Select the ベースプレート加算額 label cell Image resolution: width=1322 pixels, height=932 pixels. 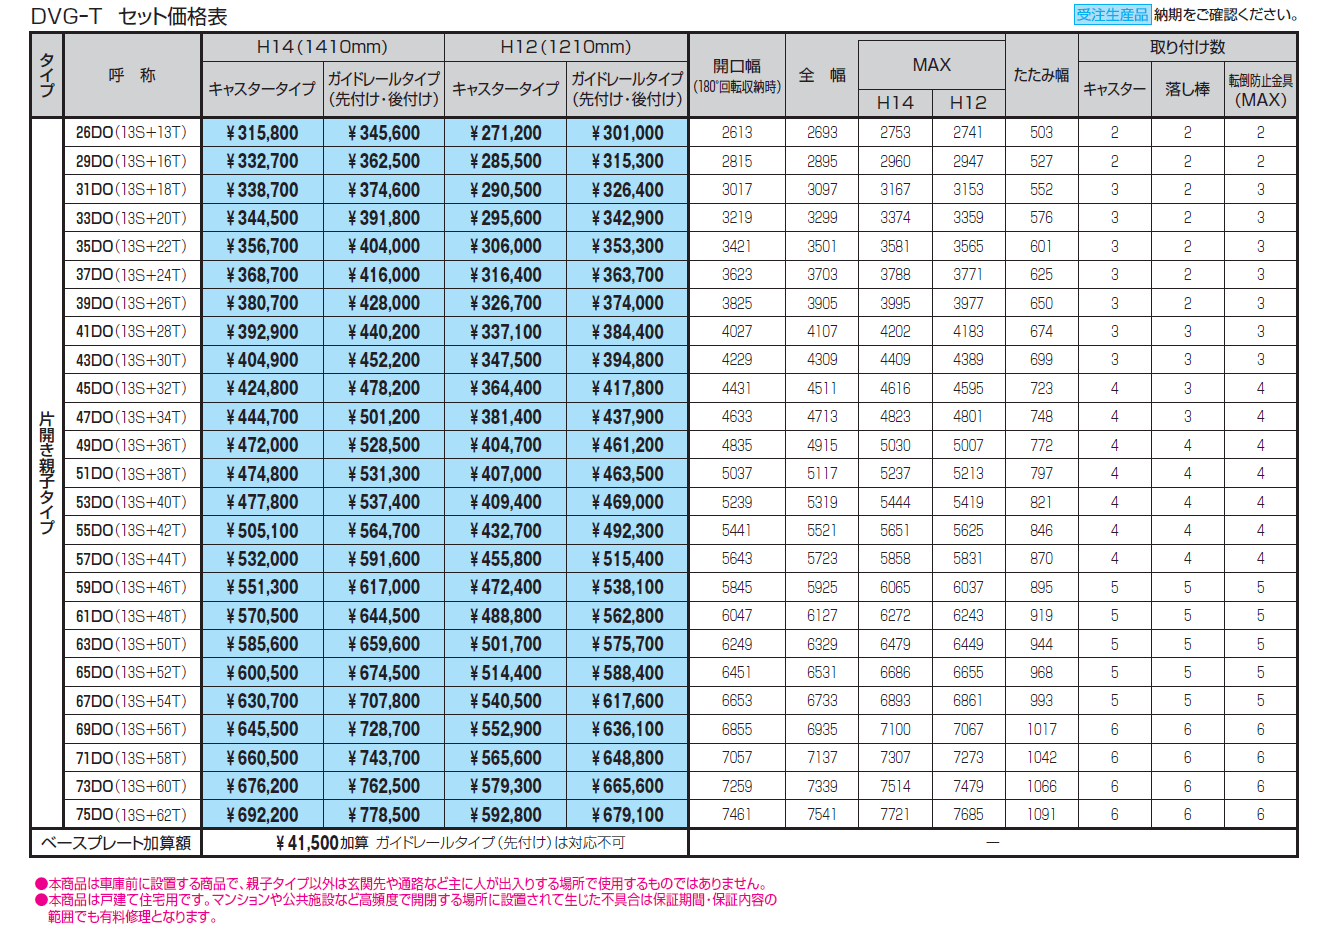point(116,843)
